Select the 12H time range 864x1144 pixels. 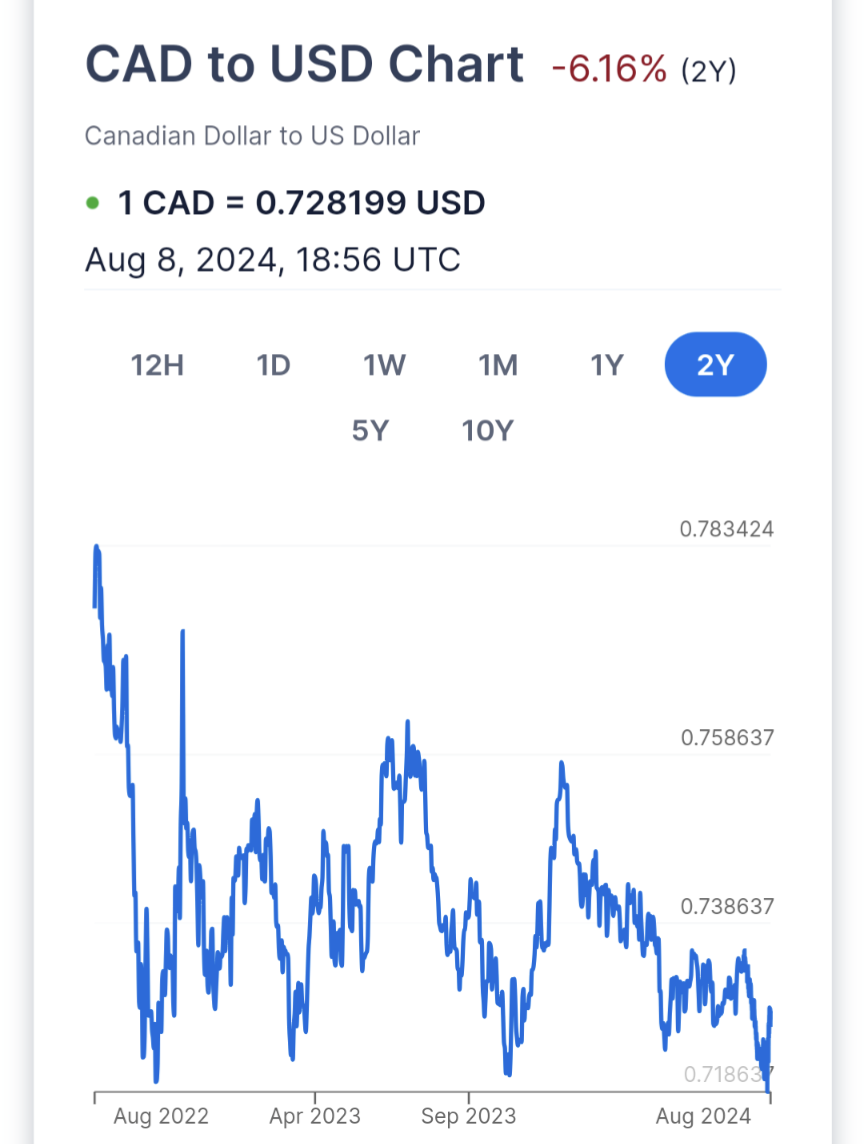157,365
